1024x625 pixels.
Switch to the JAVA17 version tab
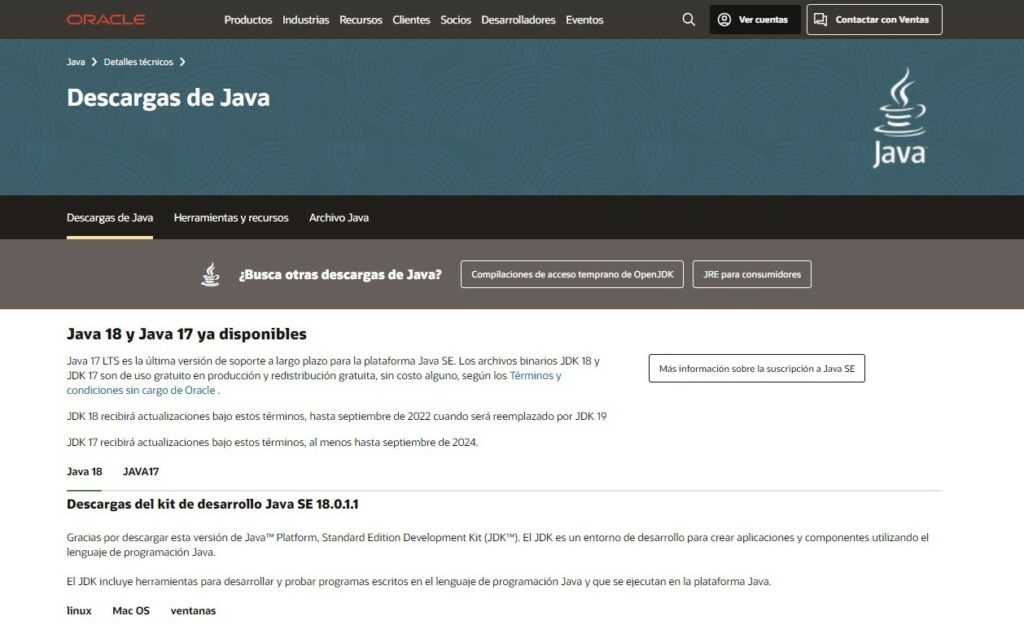click(x=141, y=472)
